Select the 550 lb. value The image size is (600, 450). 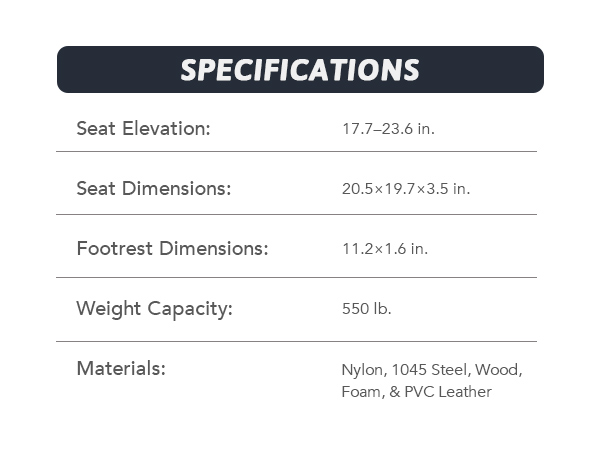point(366,309)
